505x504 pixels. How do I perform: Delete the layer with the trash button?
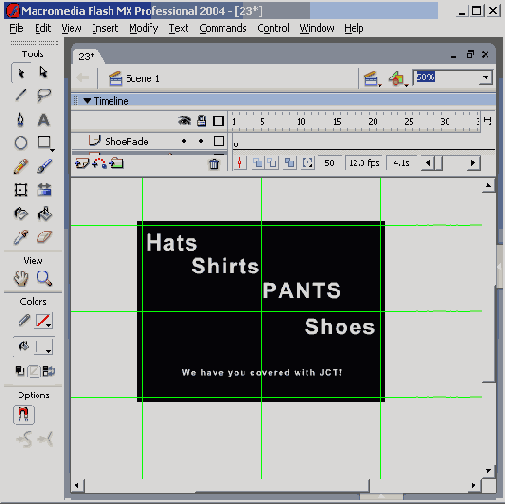point(214,164)
